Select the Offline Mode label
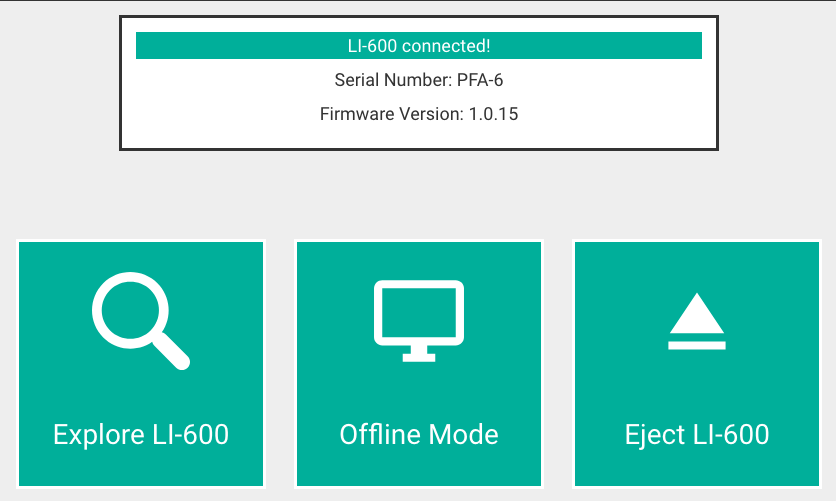Viewport: 836px width, 501px height. (419, 434)
